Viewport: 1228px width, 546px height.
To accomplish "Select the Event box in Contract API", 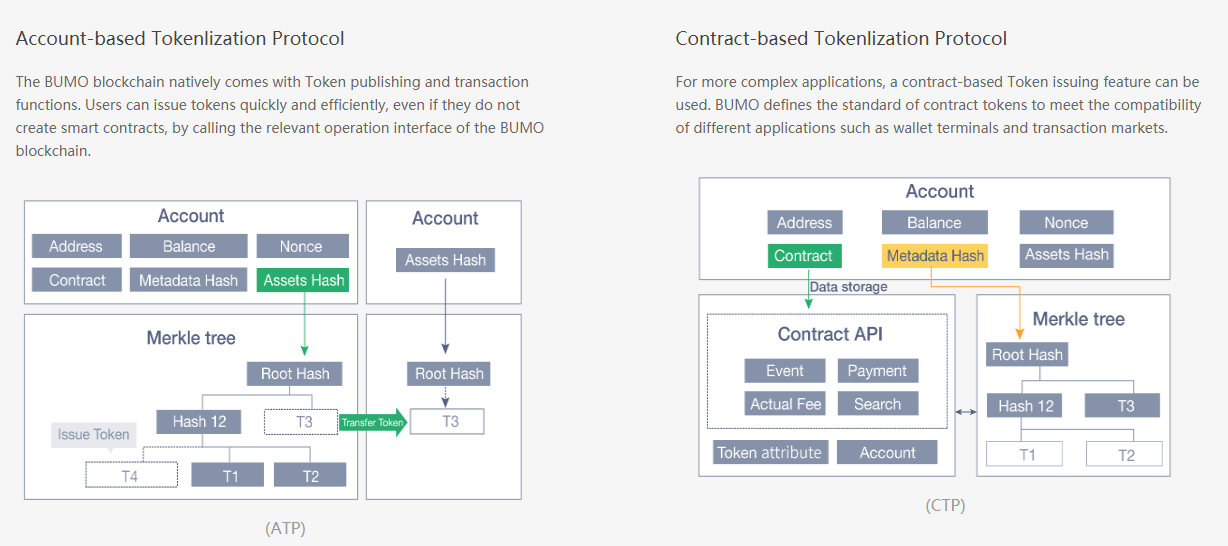I will [785, 371].
